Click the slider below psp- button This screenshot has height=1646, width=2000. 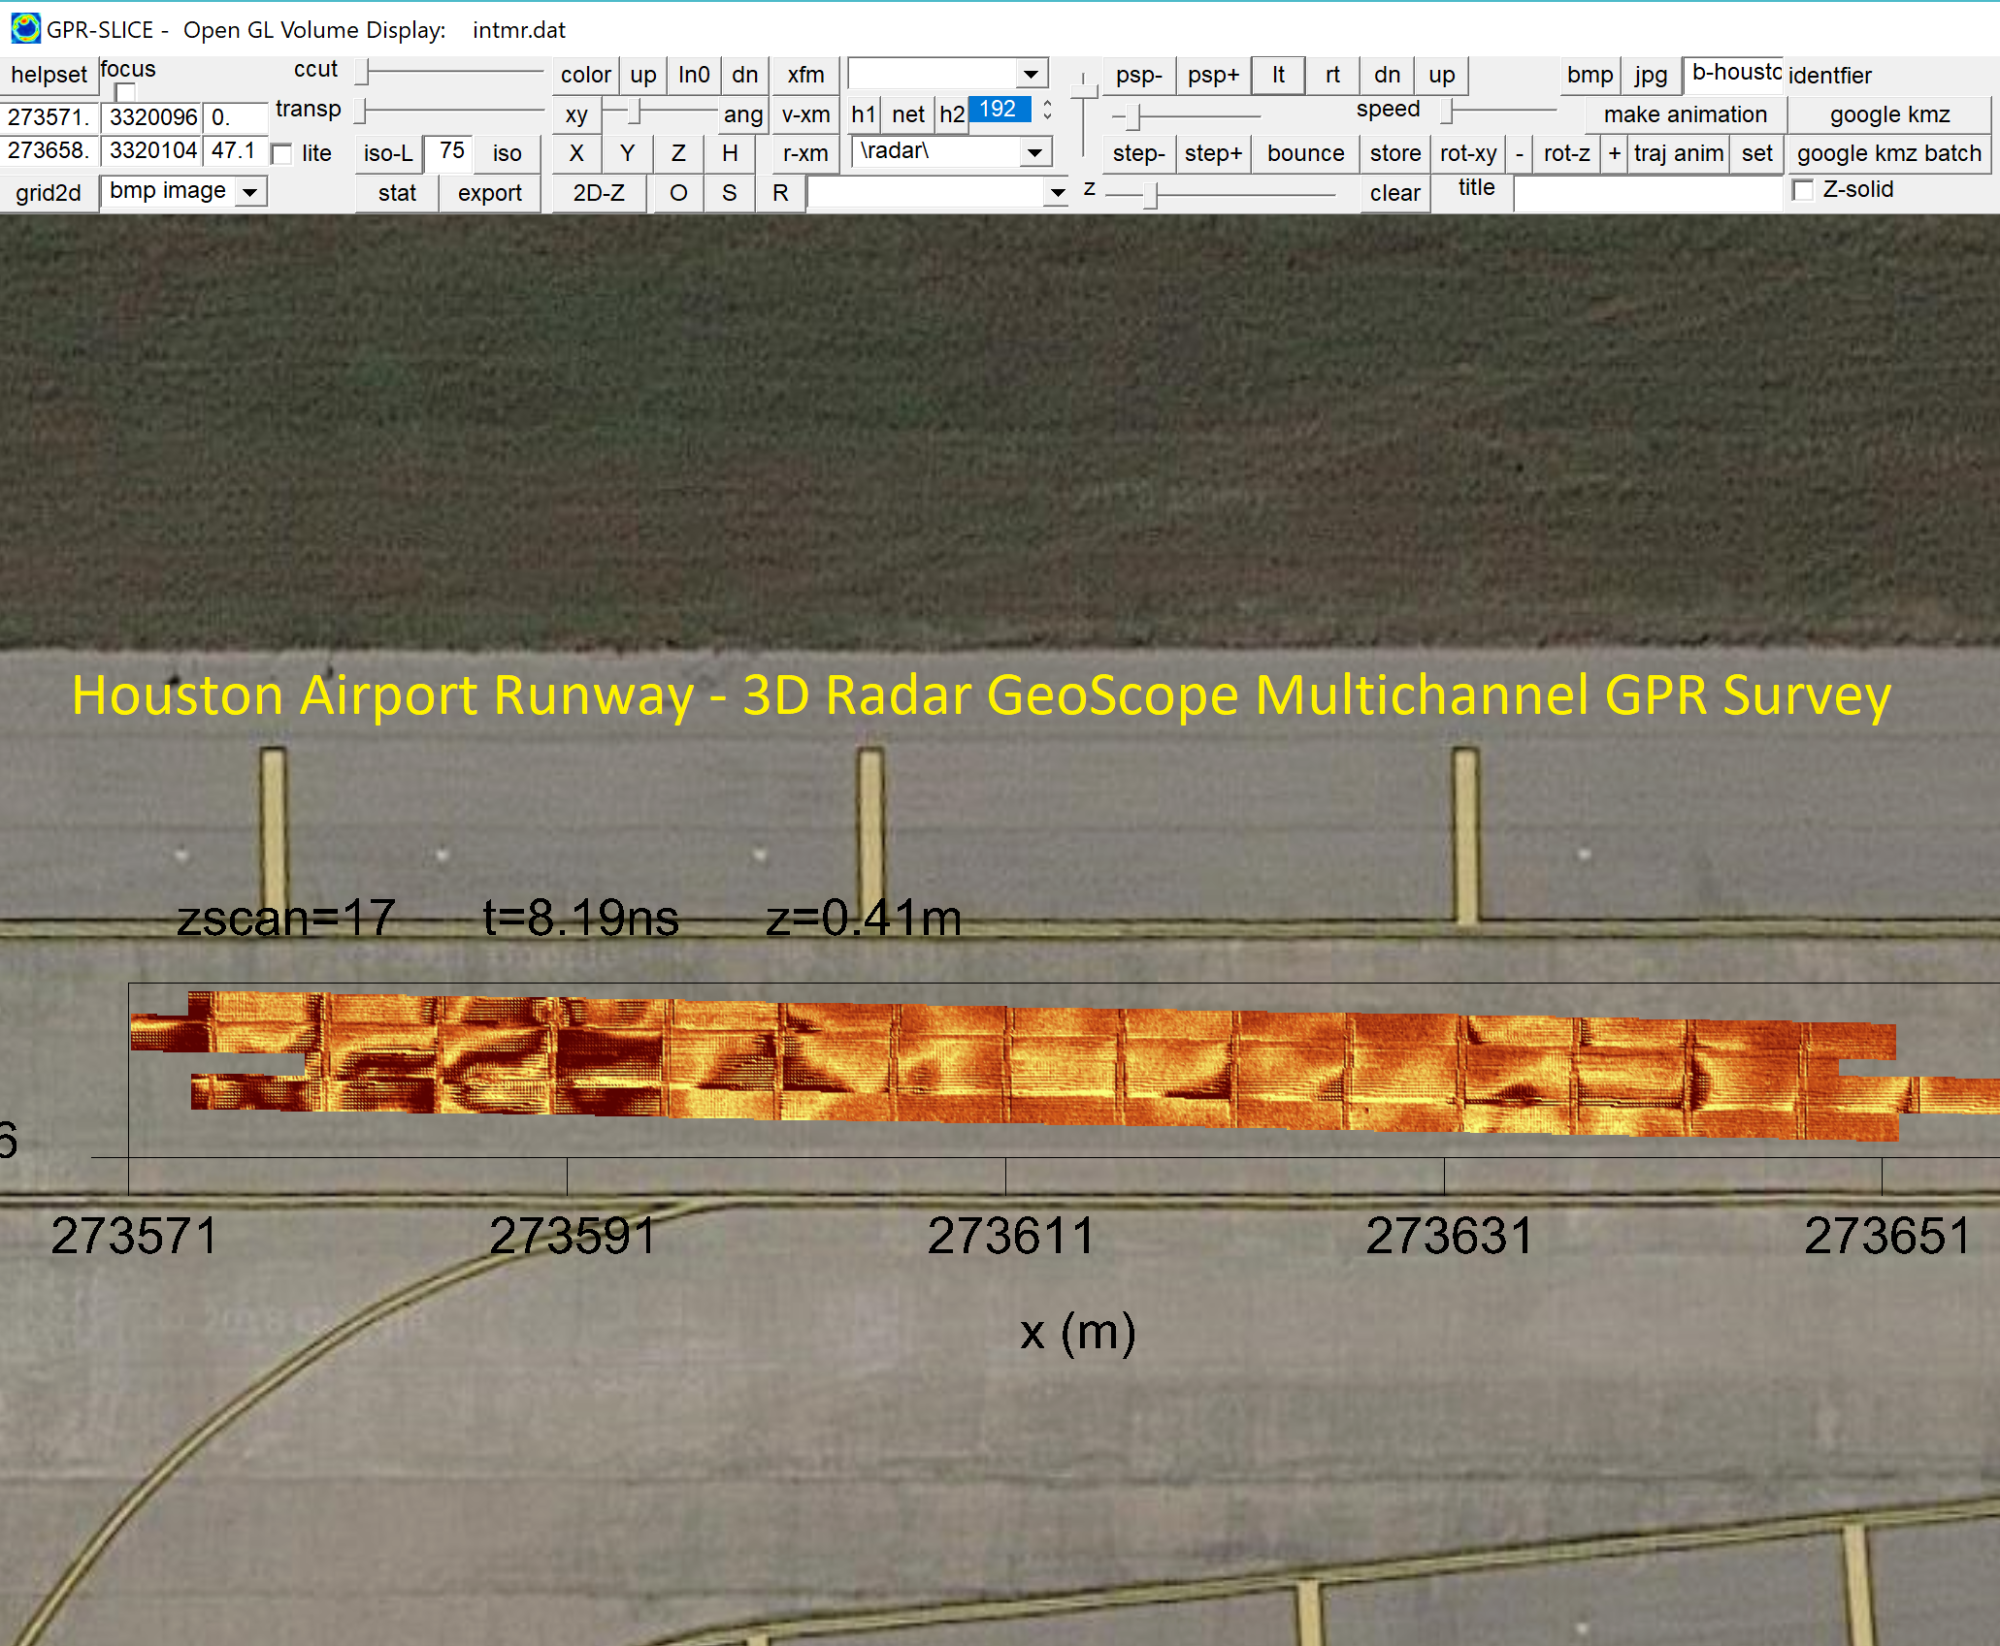1185,117
